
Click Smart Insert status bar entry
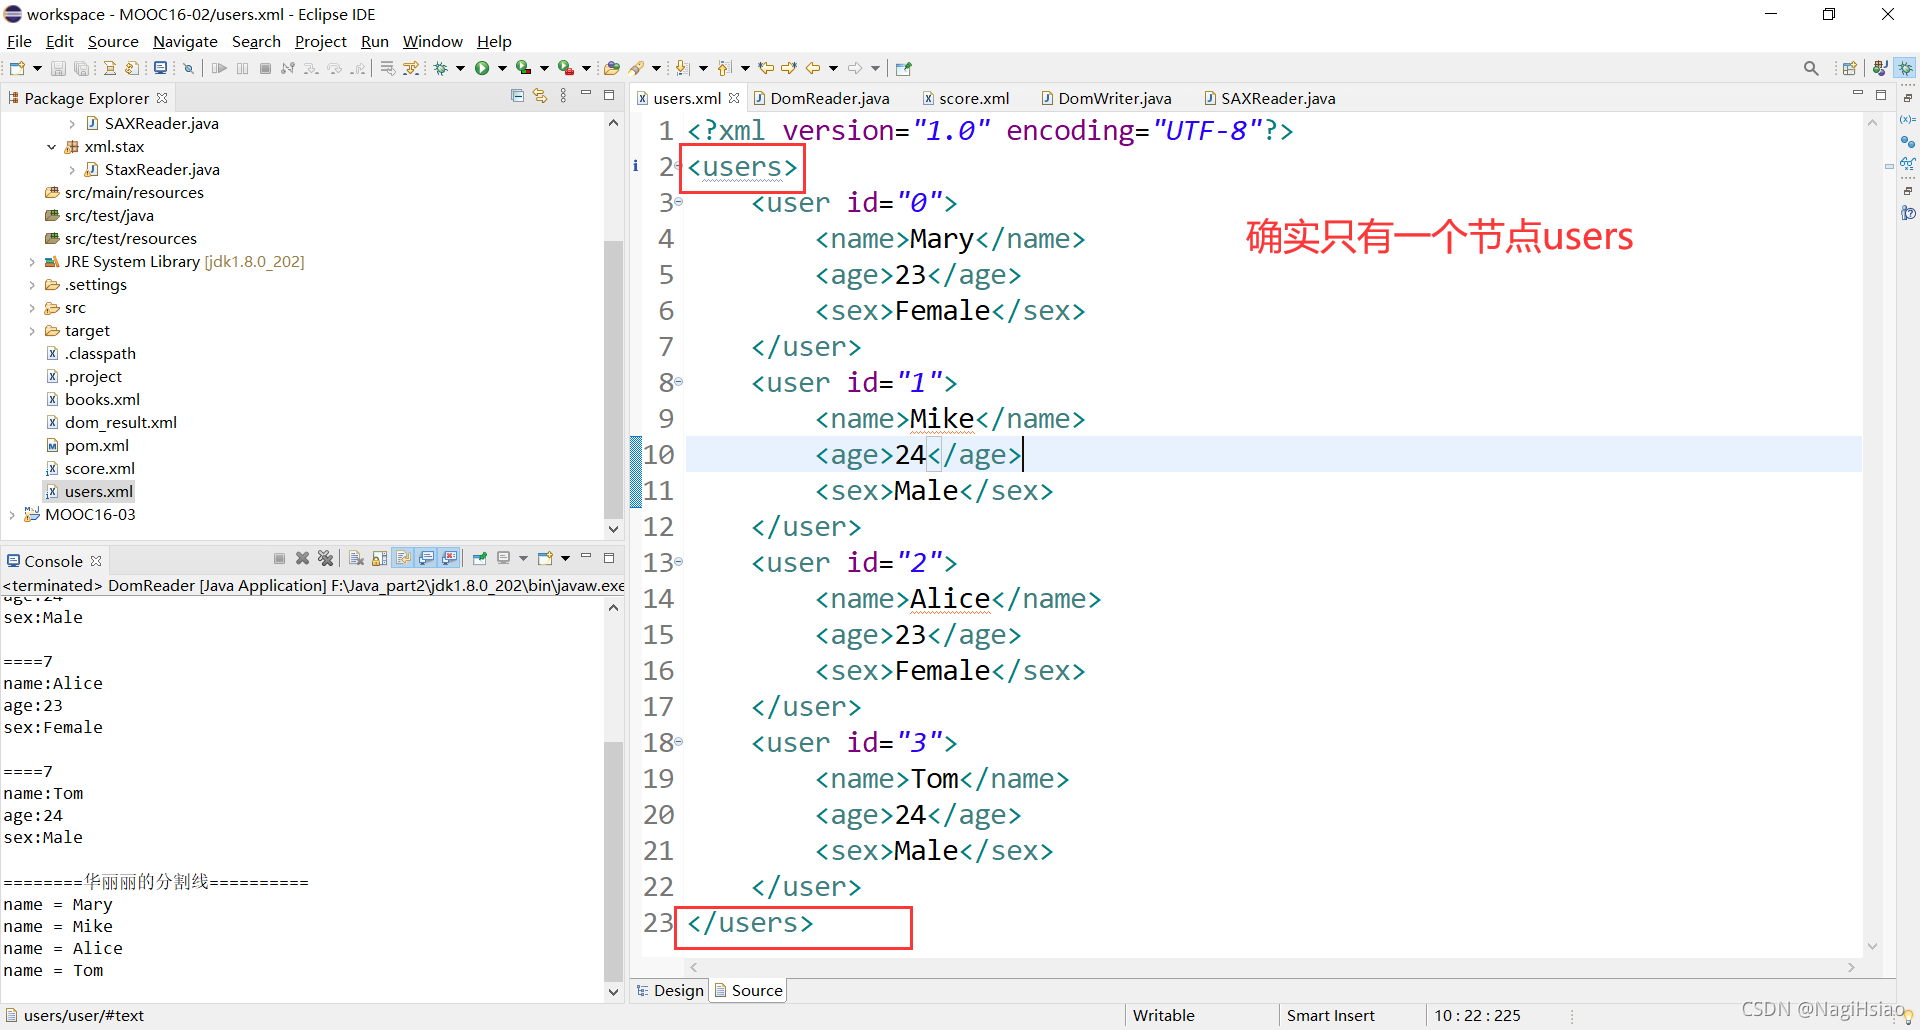click(1330, 1015)
